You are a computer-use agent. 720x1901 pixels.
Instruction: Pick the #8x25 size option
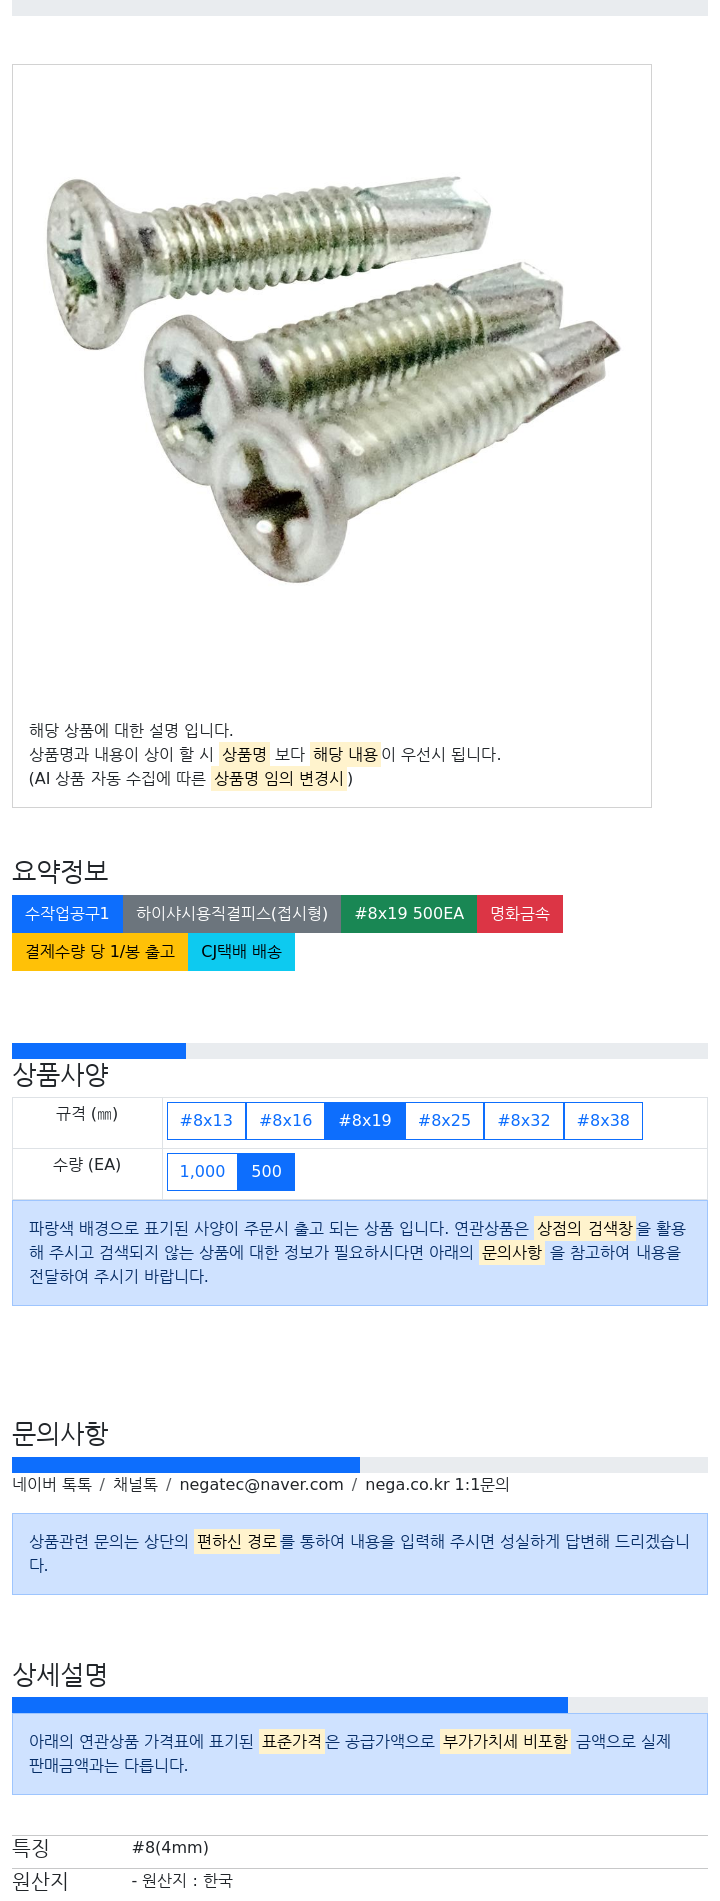[444, 1120]
